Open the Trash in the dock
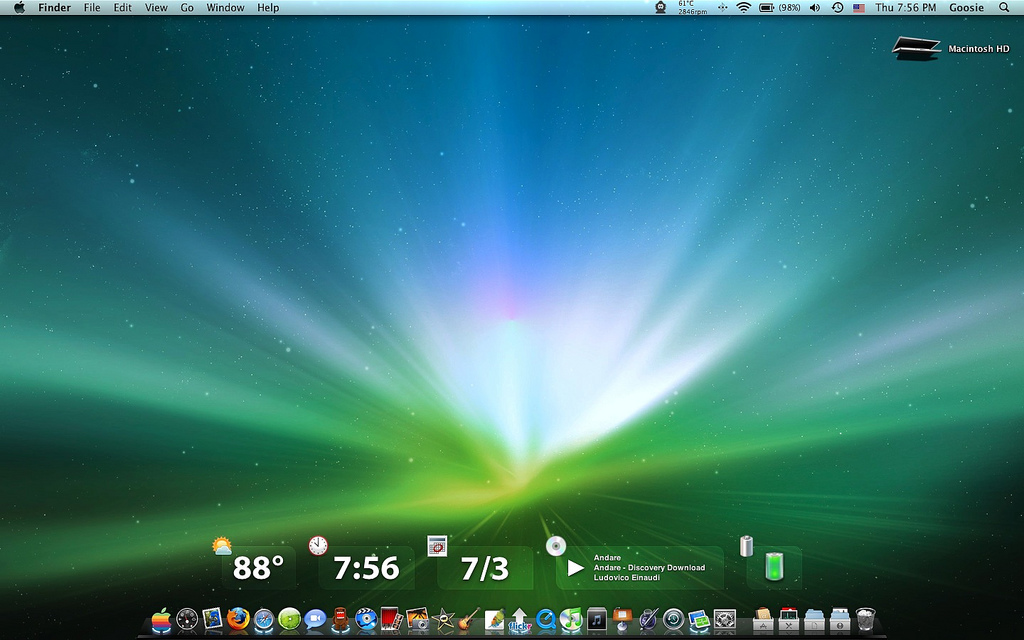Screen dimensions: 1024x640 [x=865, y=619]
